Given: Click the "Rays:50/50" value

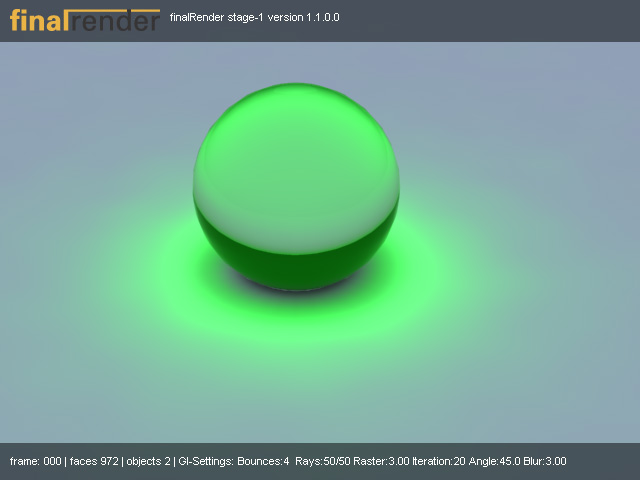Looking at the screenshot, I should click(x=322, y=461).
